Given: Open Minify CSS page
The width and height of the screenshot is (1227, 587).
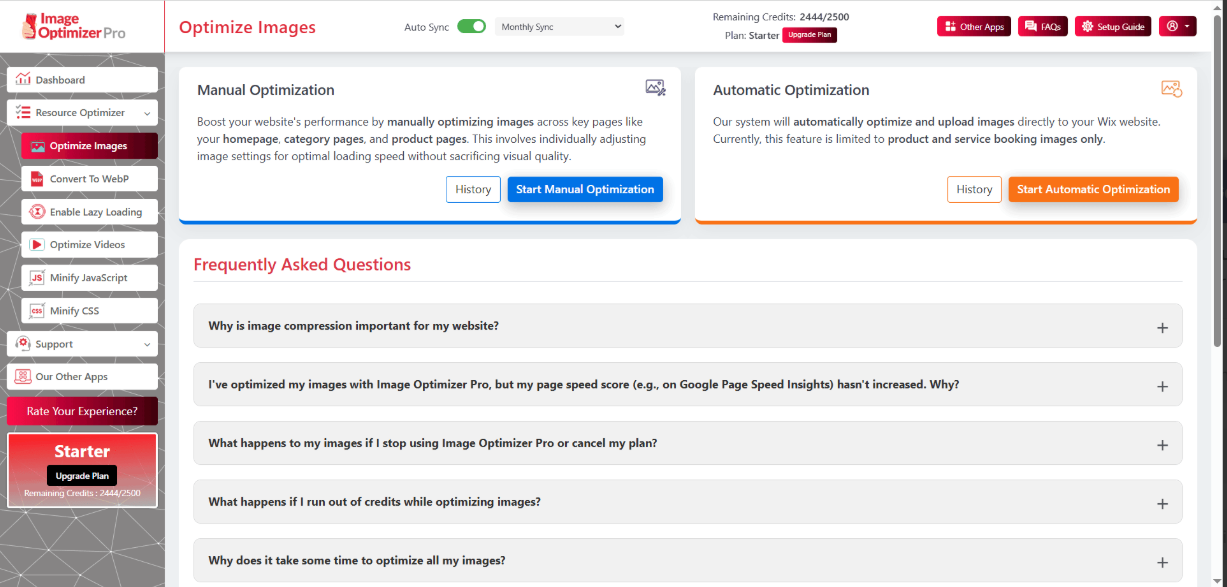Looking at the screenshot, I should click(90, 311).
